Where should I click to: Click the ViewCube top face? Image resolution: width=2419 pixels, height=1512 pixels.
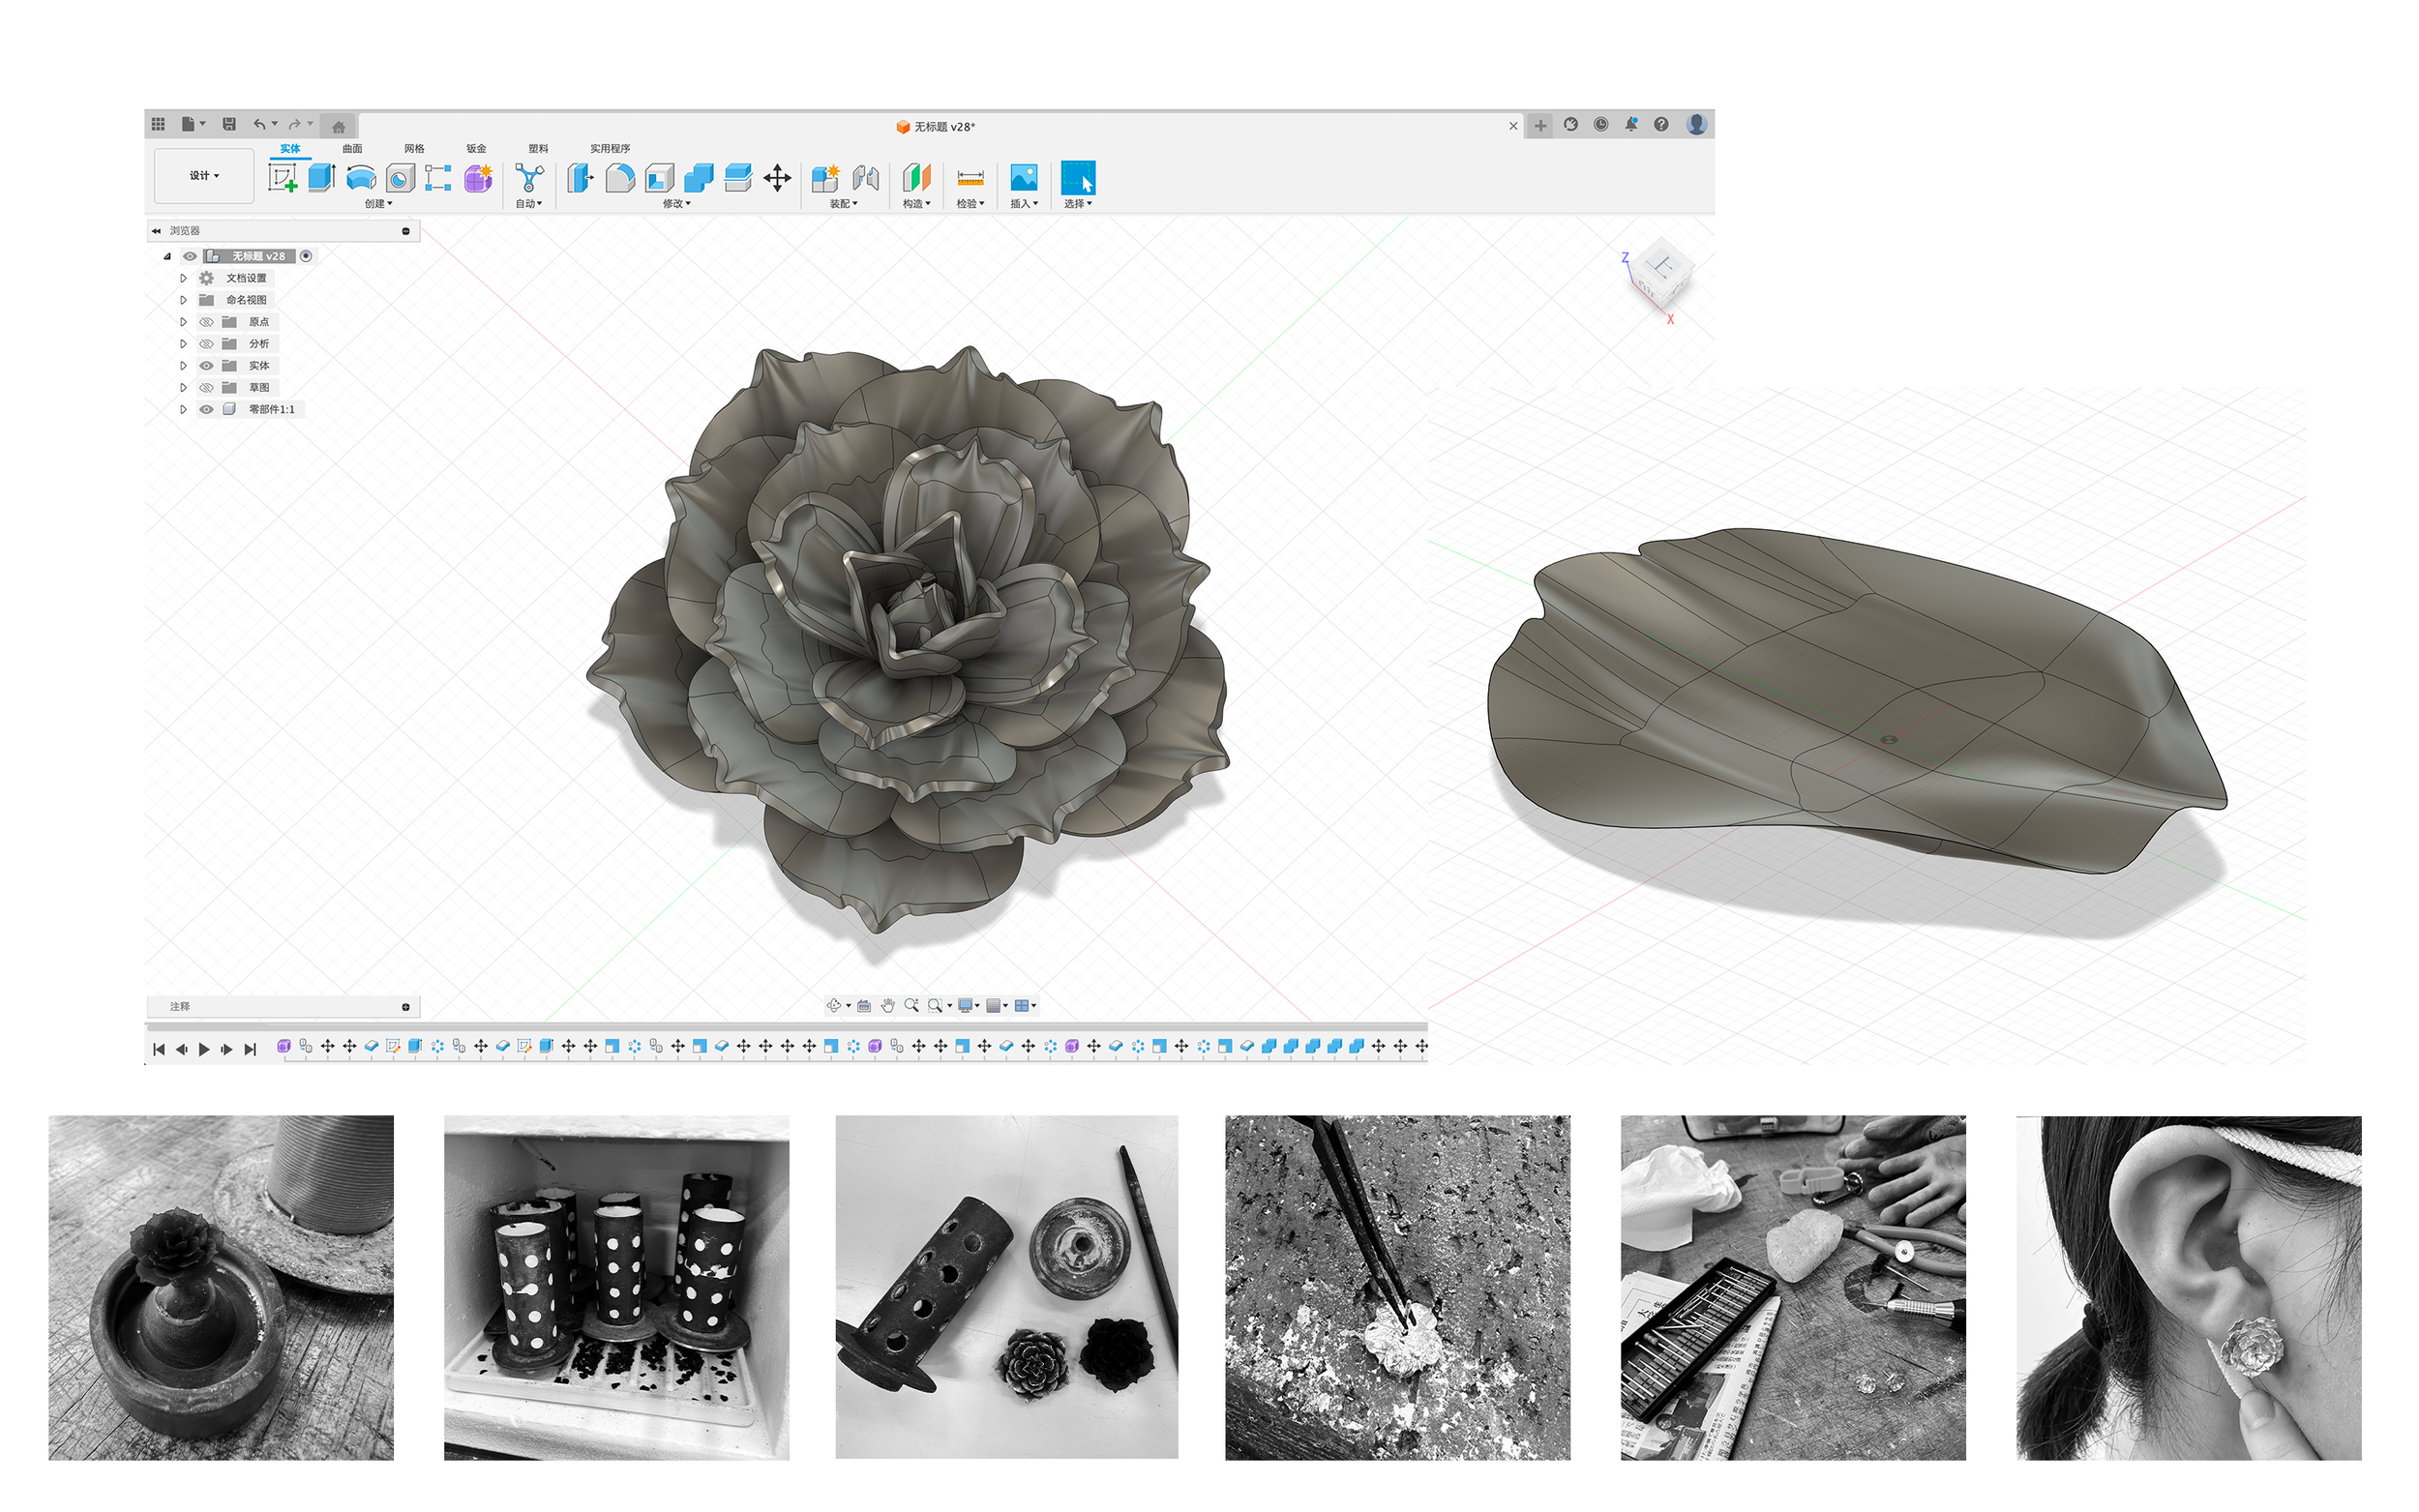pos(1662,264)
